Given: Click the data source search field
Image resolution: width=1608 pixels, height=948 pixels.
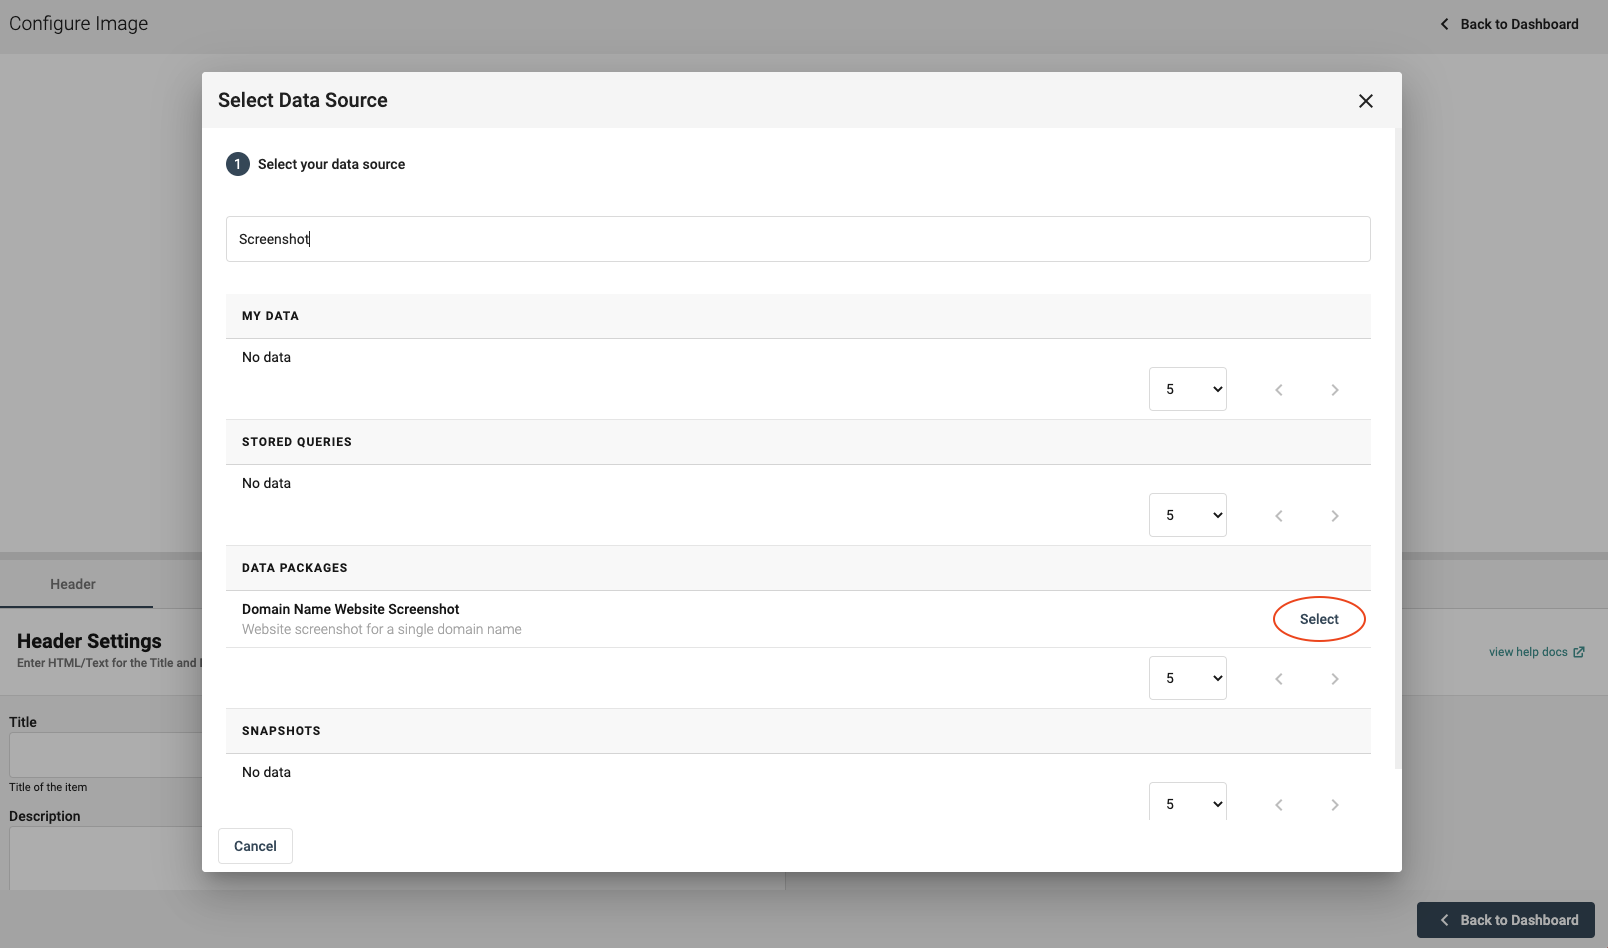Looking at the screenshot, I should 797,239.
